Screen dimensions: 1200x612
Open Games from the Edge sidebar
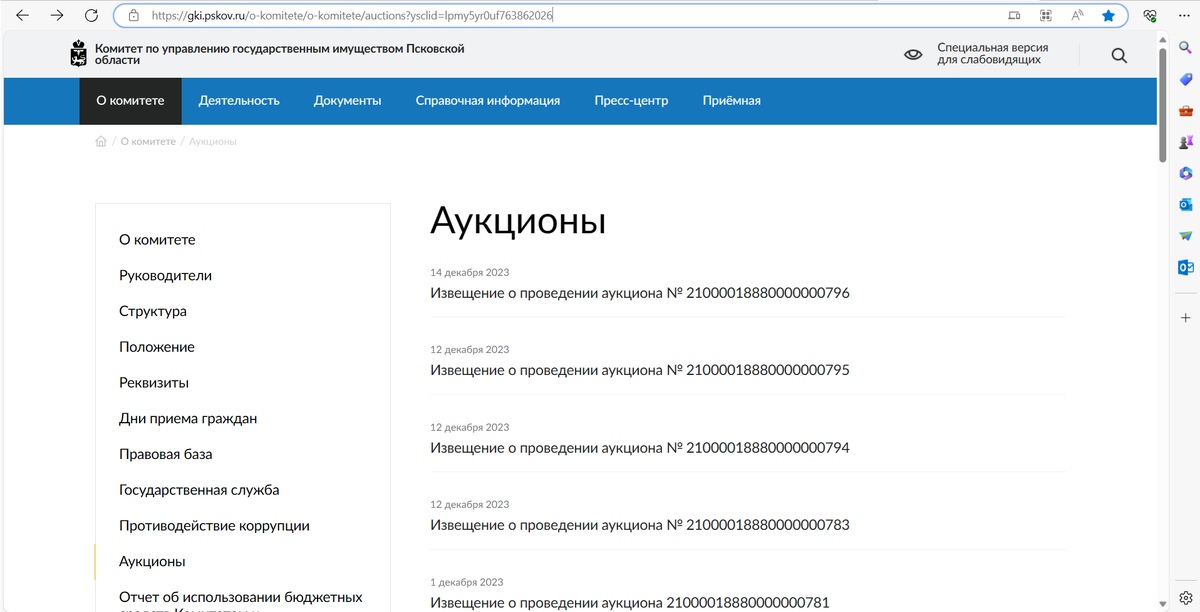[x=1185, y=143]
